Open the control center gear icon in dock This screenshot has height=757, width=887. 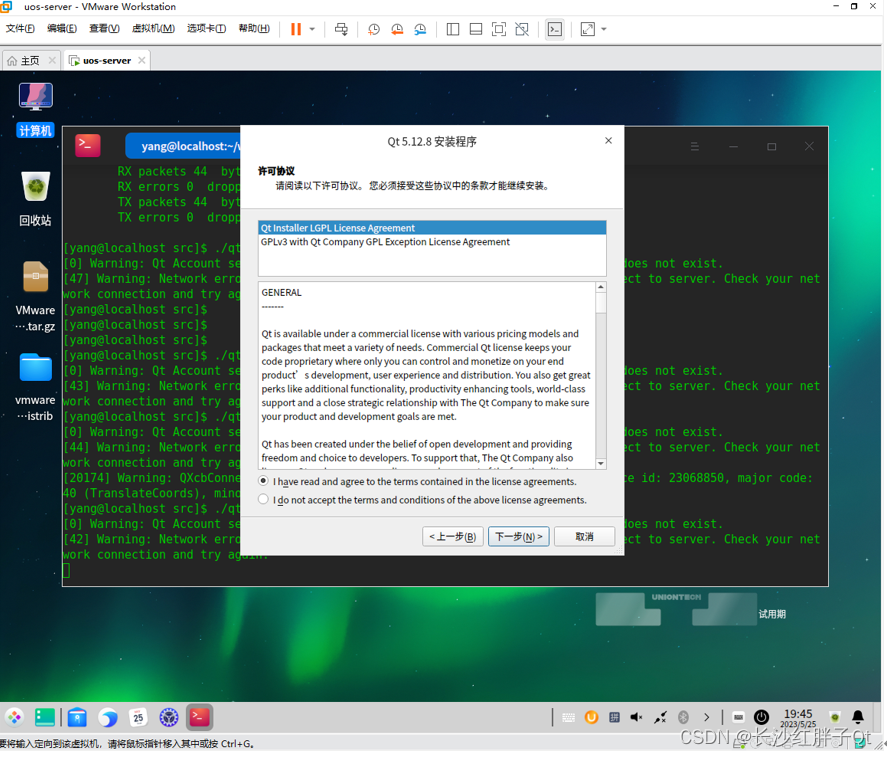pos(169,717)
